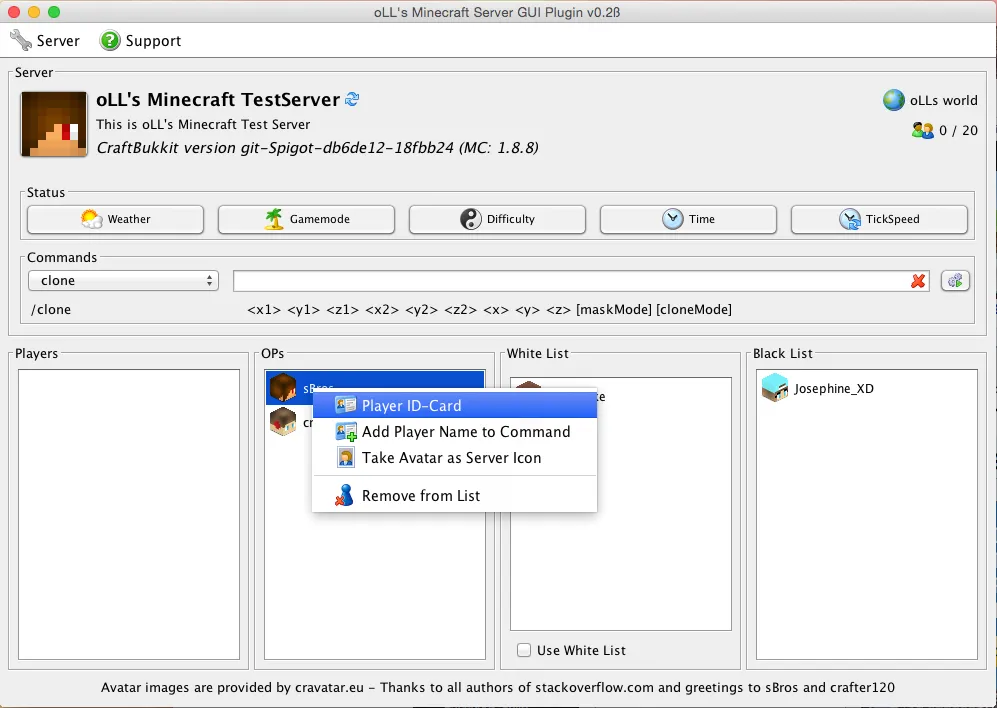The height and width of the screenshot is (708, 997).
Task: Click the Player ID-Card menu icon
Action: (x=345, y=405)
